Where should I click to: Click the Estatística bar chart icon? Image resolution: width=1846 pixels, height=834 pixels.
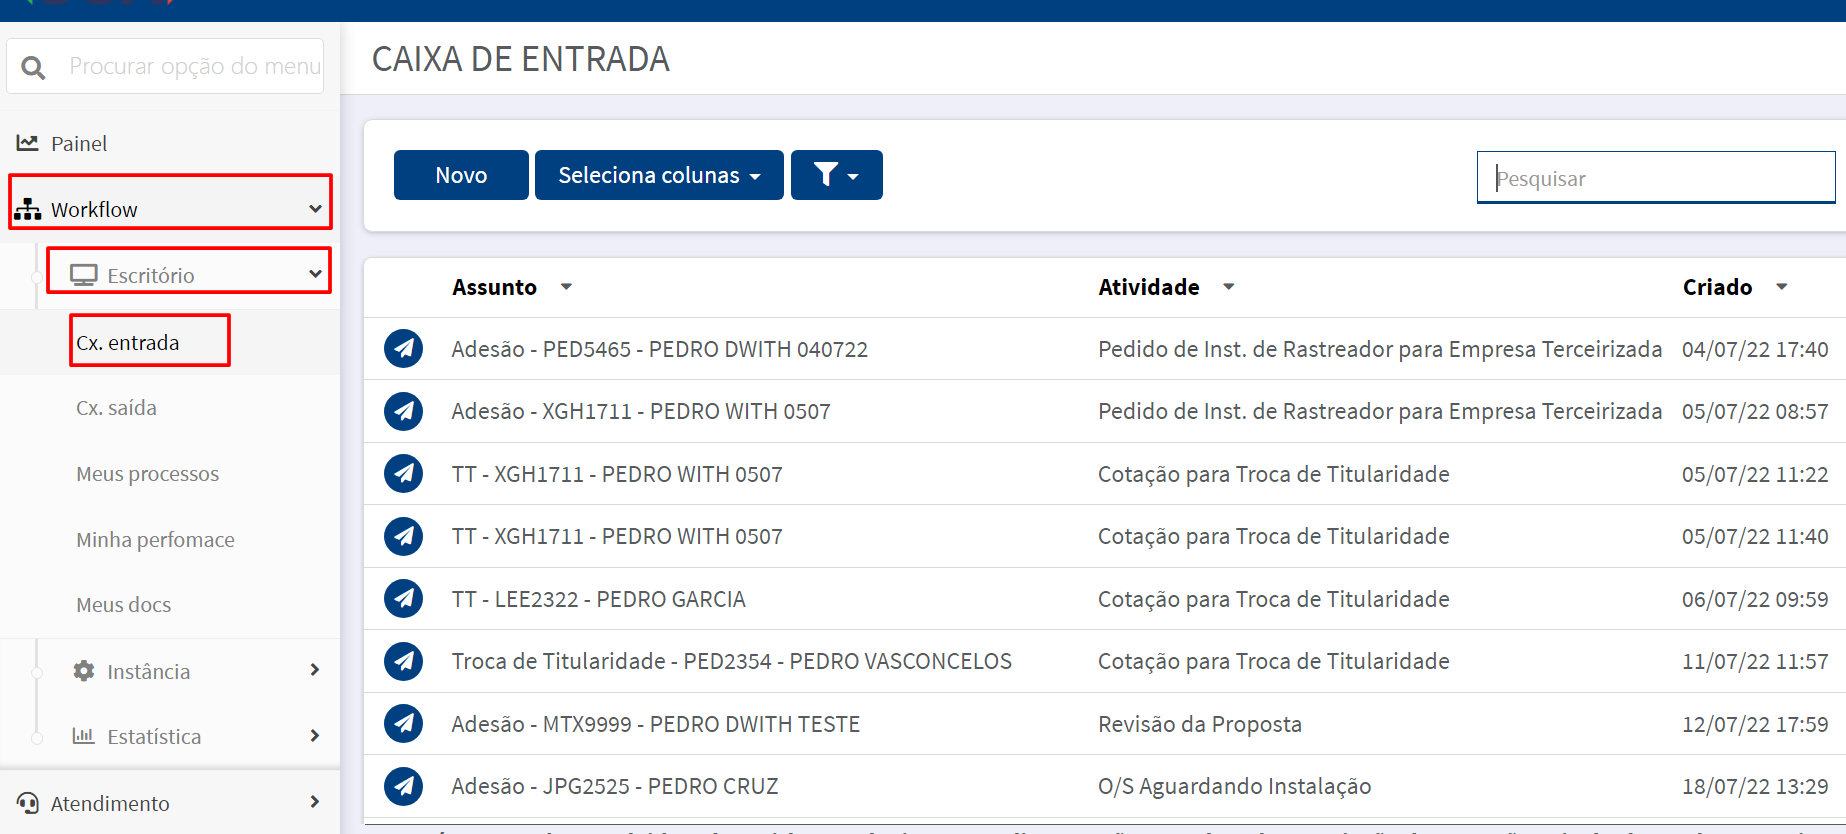[x=83, y=736]
